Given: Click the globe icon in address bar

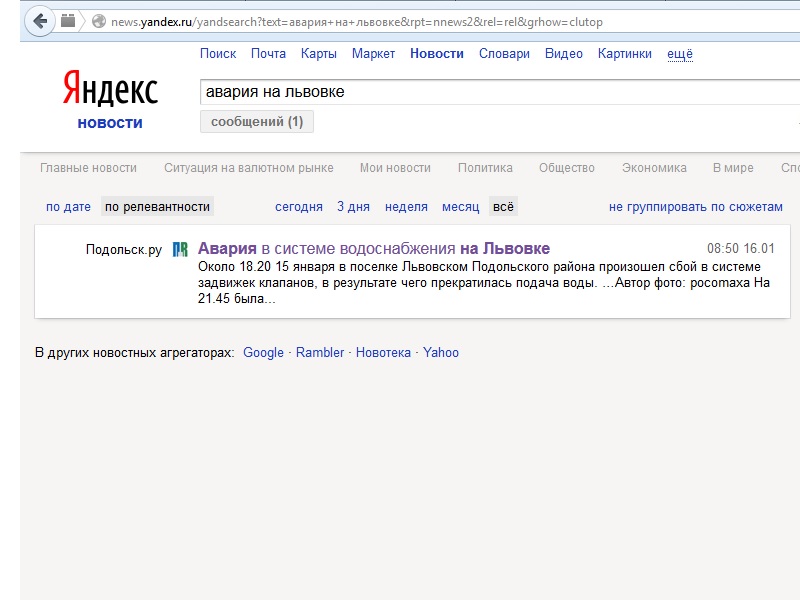Looking at the screenshot, I should coord(99,21).
